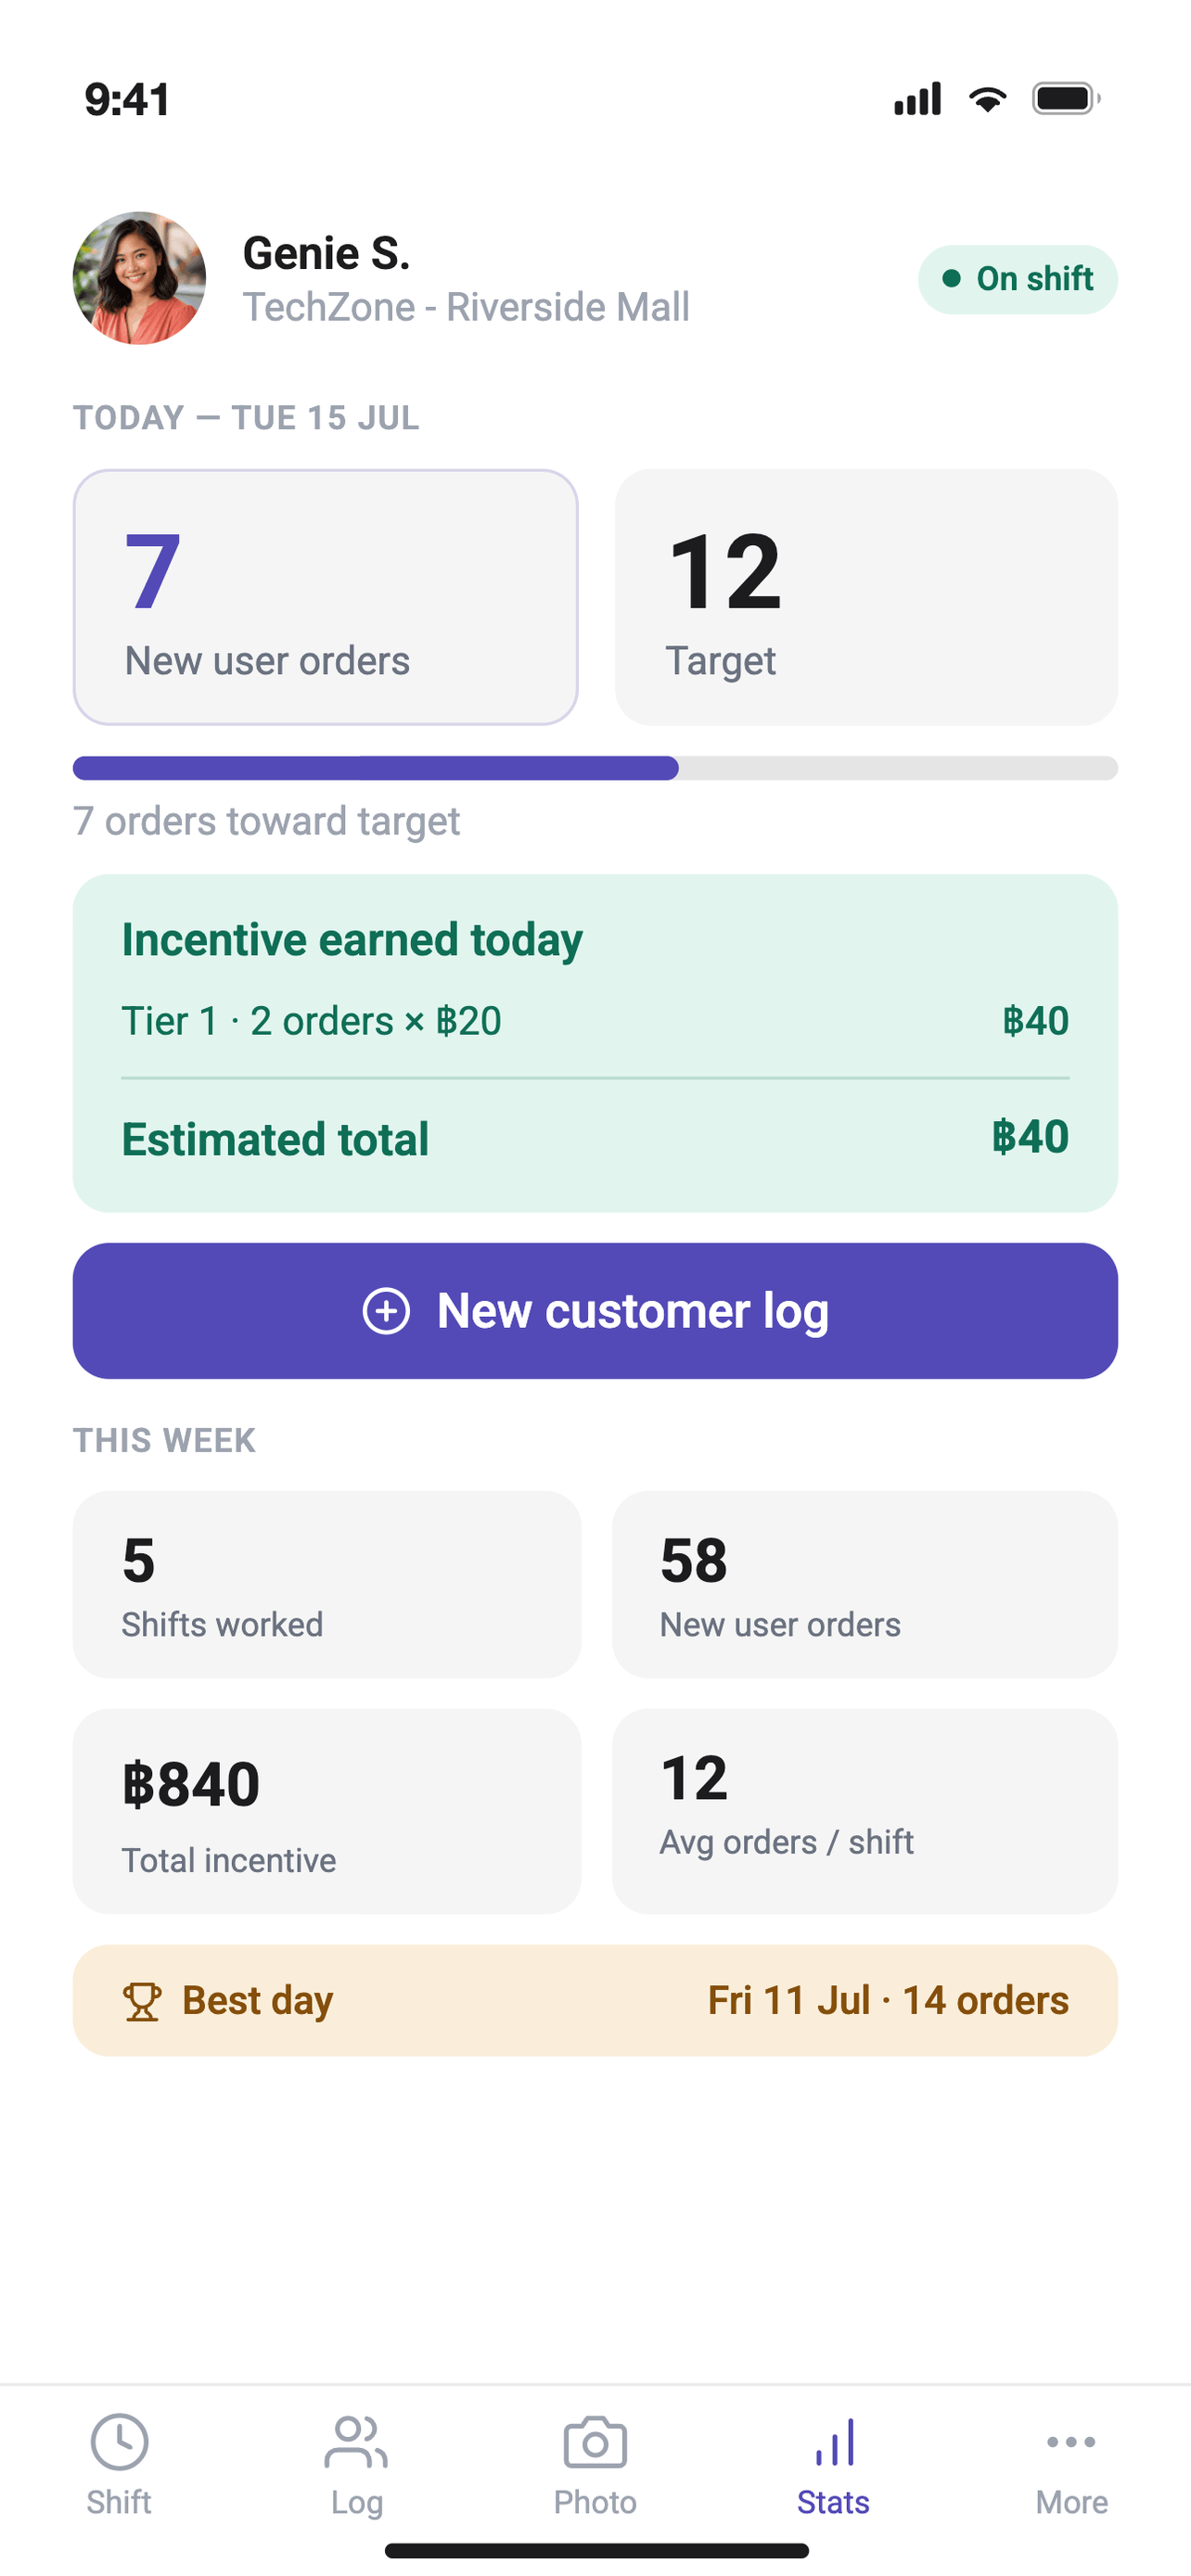
Task: Open the ฿840 Total incentive card
Action: pyautogui.click(x=327, y=1811)
